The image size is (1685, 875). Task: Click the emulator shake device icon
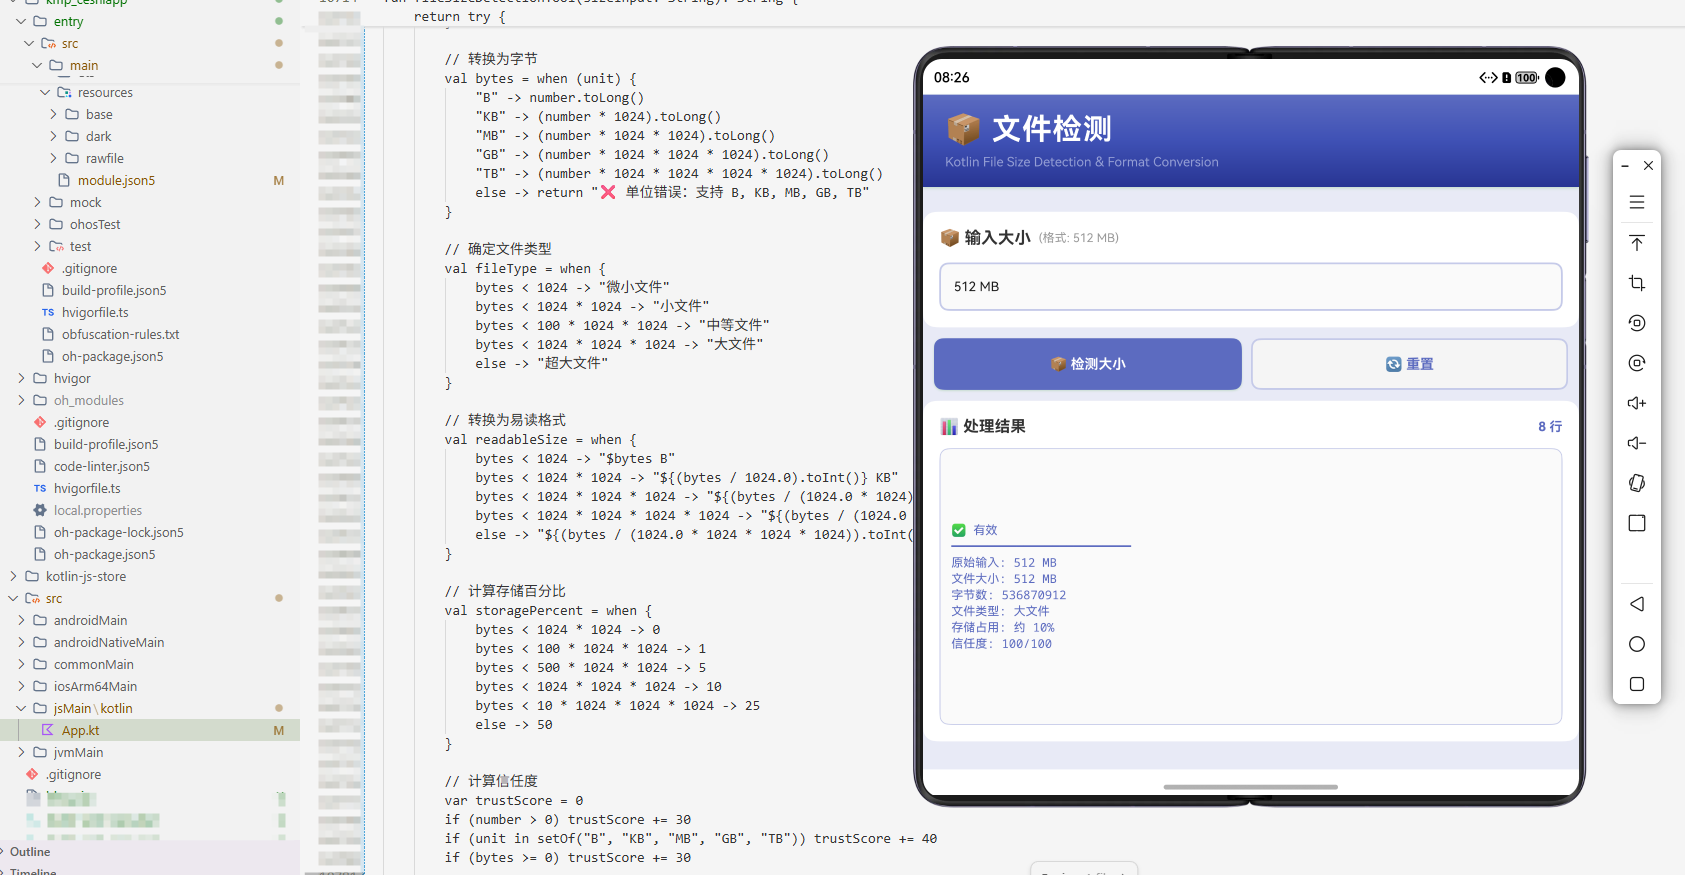1637,483
